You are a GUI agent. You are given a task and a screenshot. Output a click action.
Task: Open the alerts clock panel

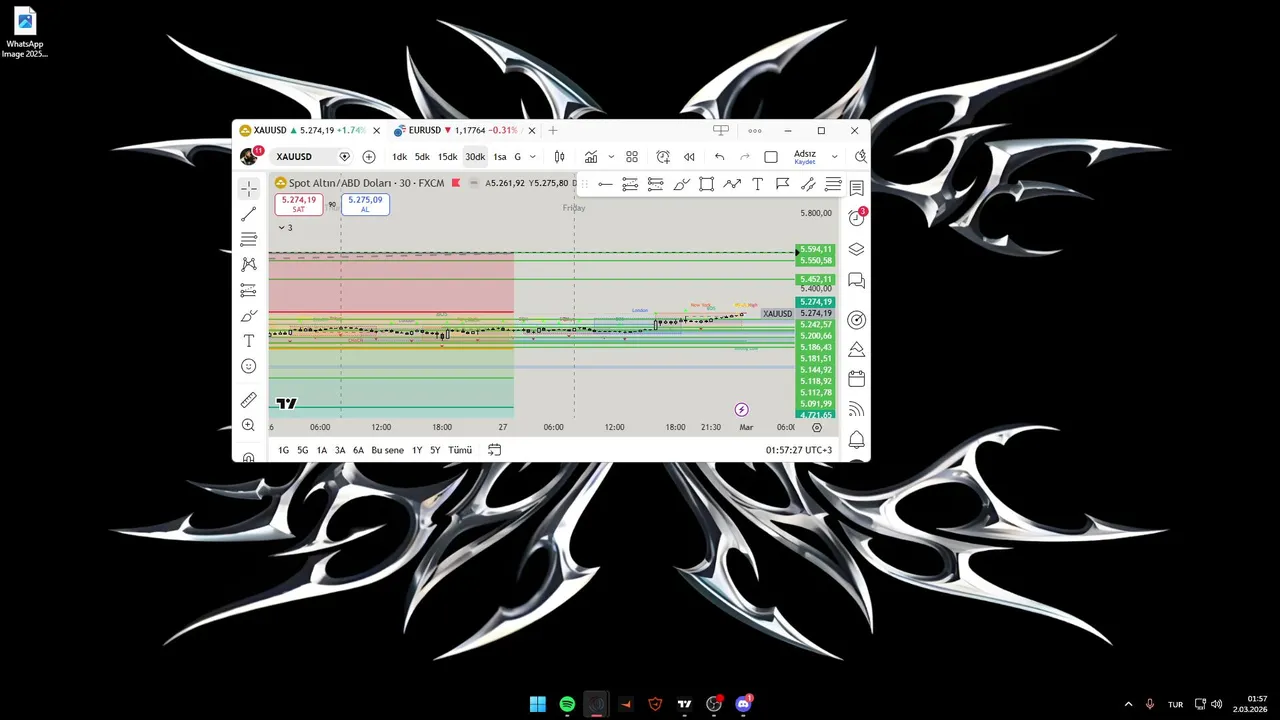[857, 218]
